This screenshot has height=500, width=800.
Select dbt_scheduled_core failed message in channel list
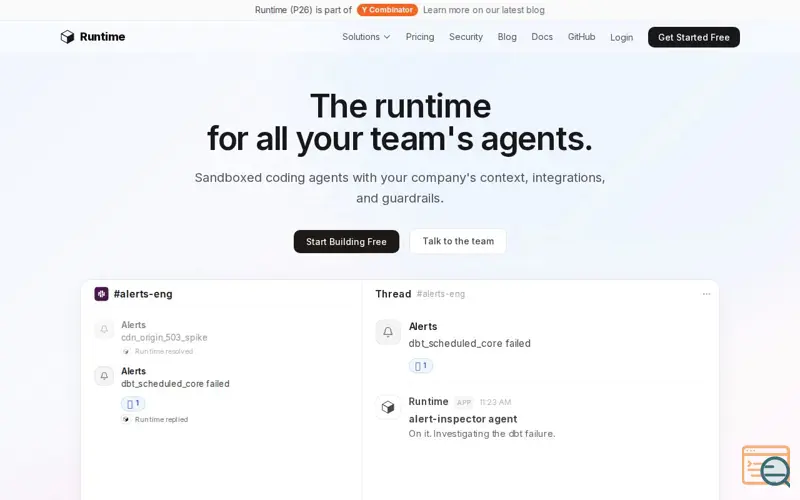(x=175, y=384)
